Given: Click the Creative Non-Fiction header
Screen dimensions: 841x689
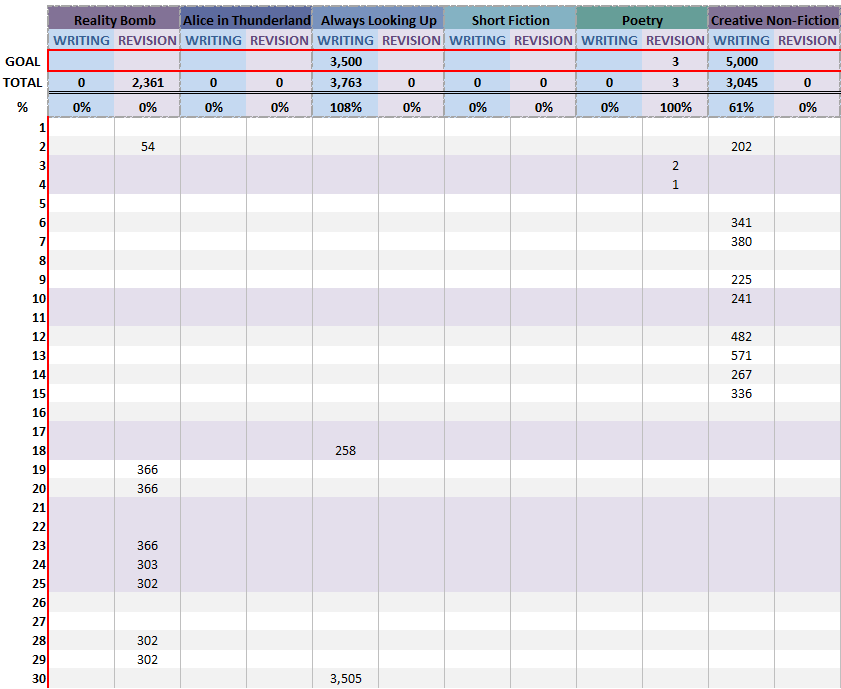Looking at the screenshot, I should [774, 20].
